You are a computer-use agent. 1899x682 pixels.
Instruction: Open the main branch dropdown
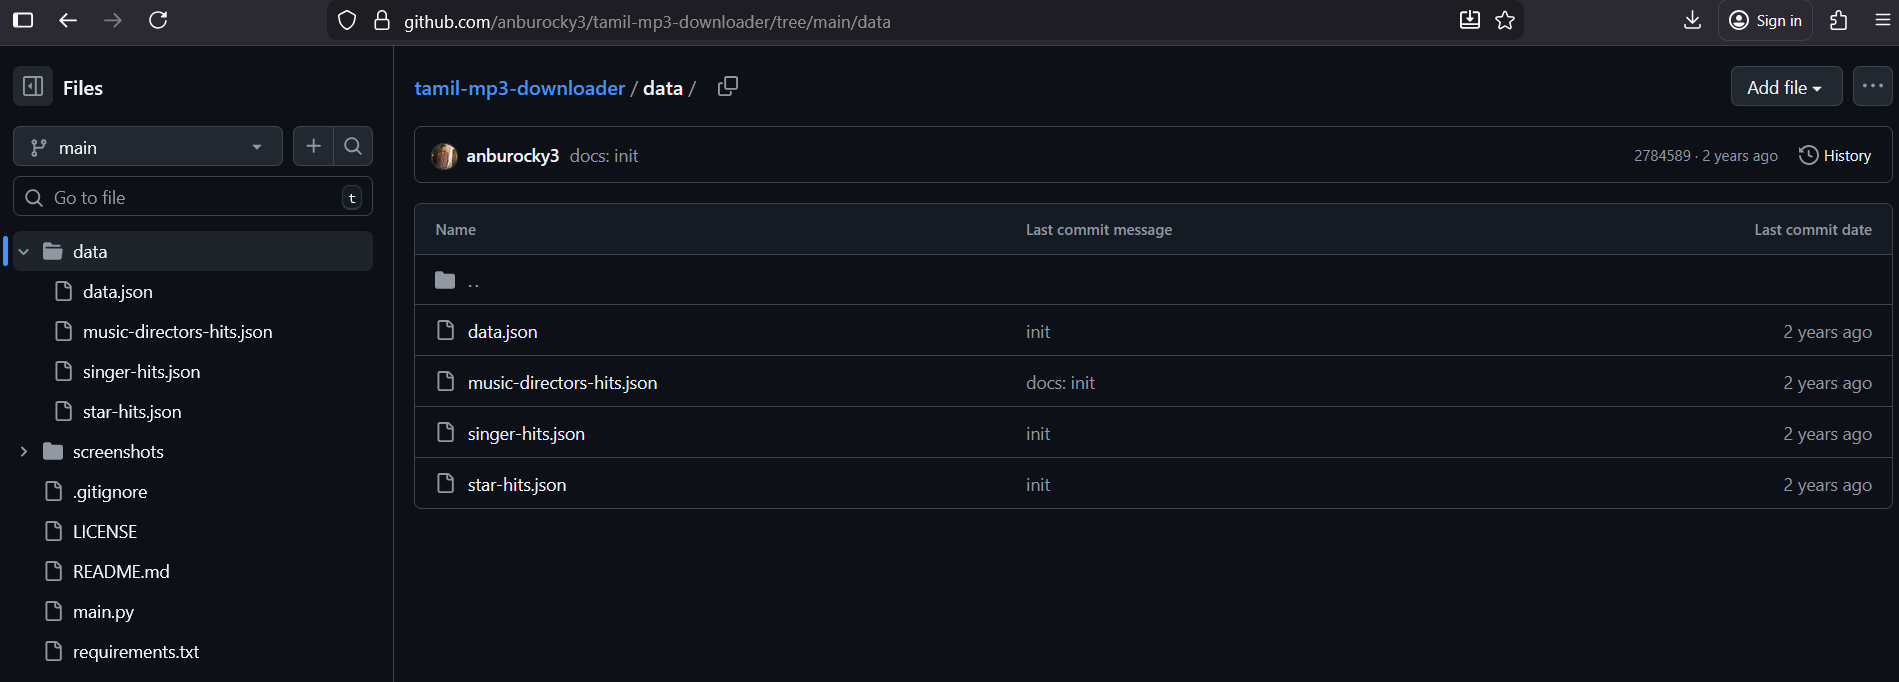tap(148, 147)
